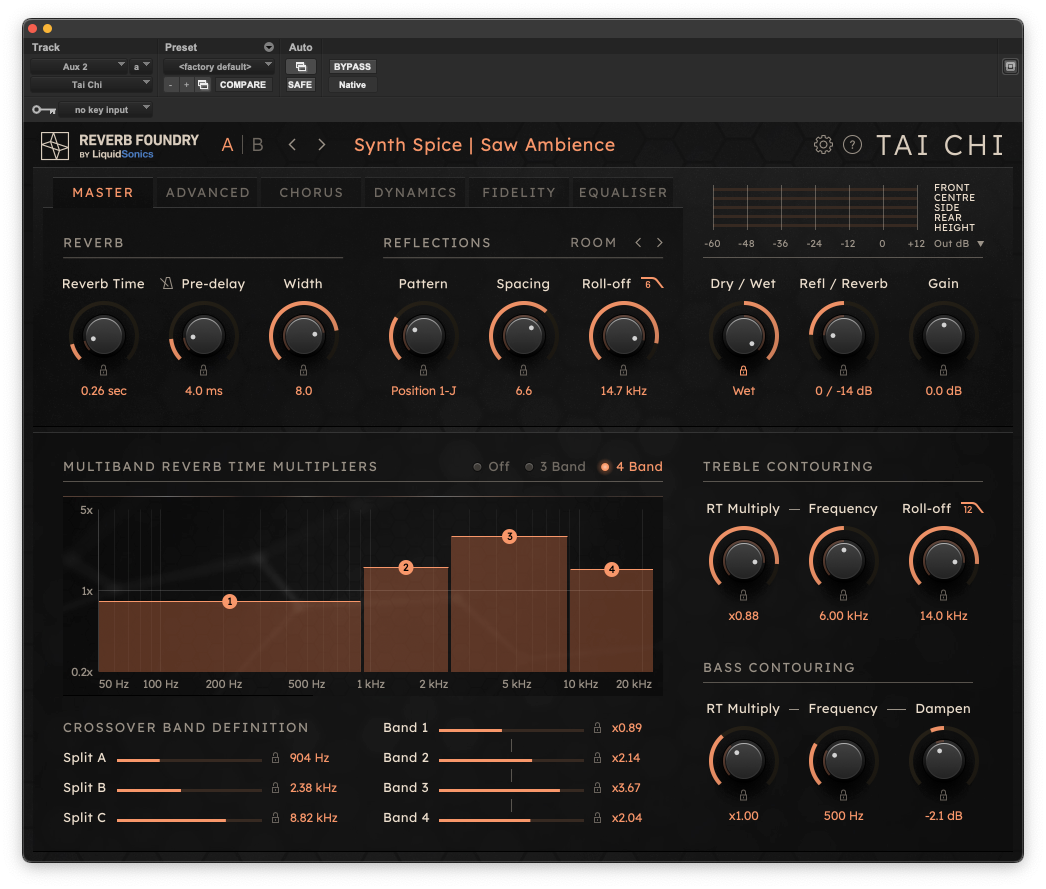Open the EQUALISER tab
Screen dimensions: 1046x889
[623, 193]
